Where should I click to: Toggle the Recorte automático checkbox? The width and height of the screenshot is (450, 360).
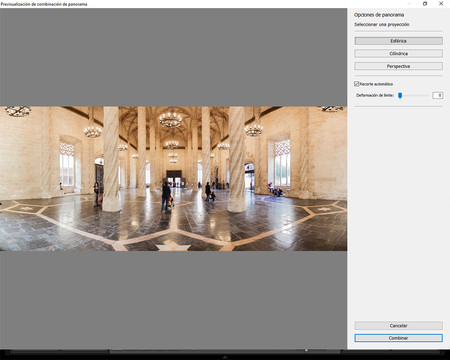(357, 84)
